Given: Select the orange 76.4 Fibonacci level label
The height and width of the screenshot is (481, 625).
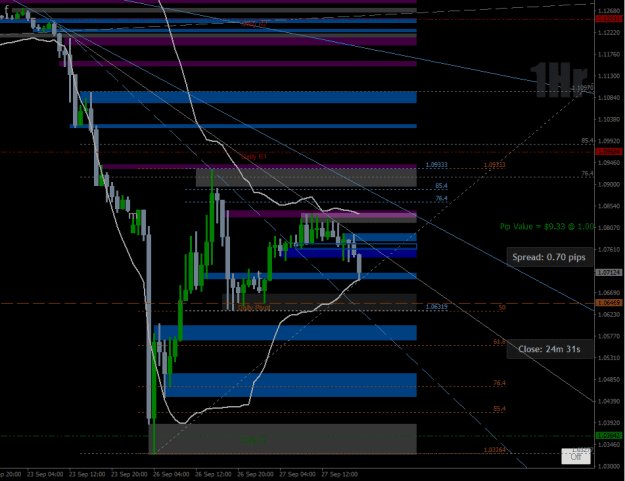Looking at the screenshot, I should point(499,383).
